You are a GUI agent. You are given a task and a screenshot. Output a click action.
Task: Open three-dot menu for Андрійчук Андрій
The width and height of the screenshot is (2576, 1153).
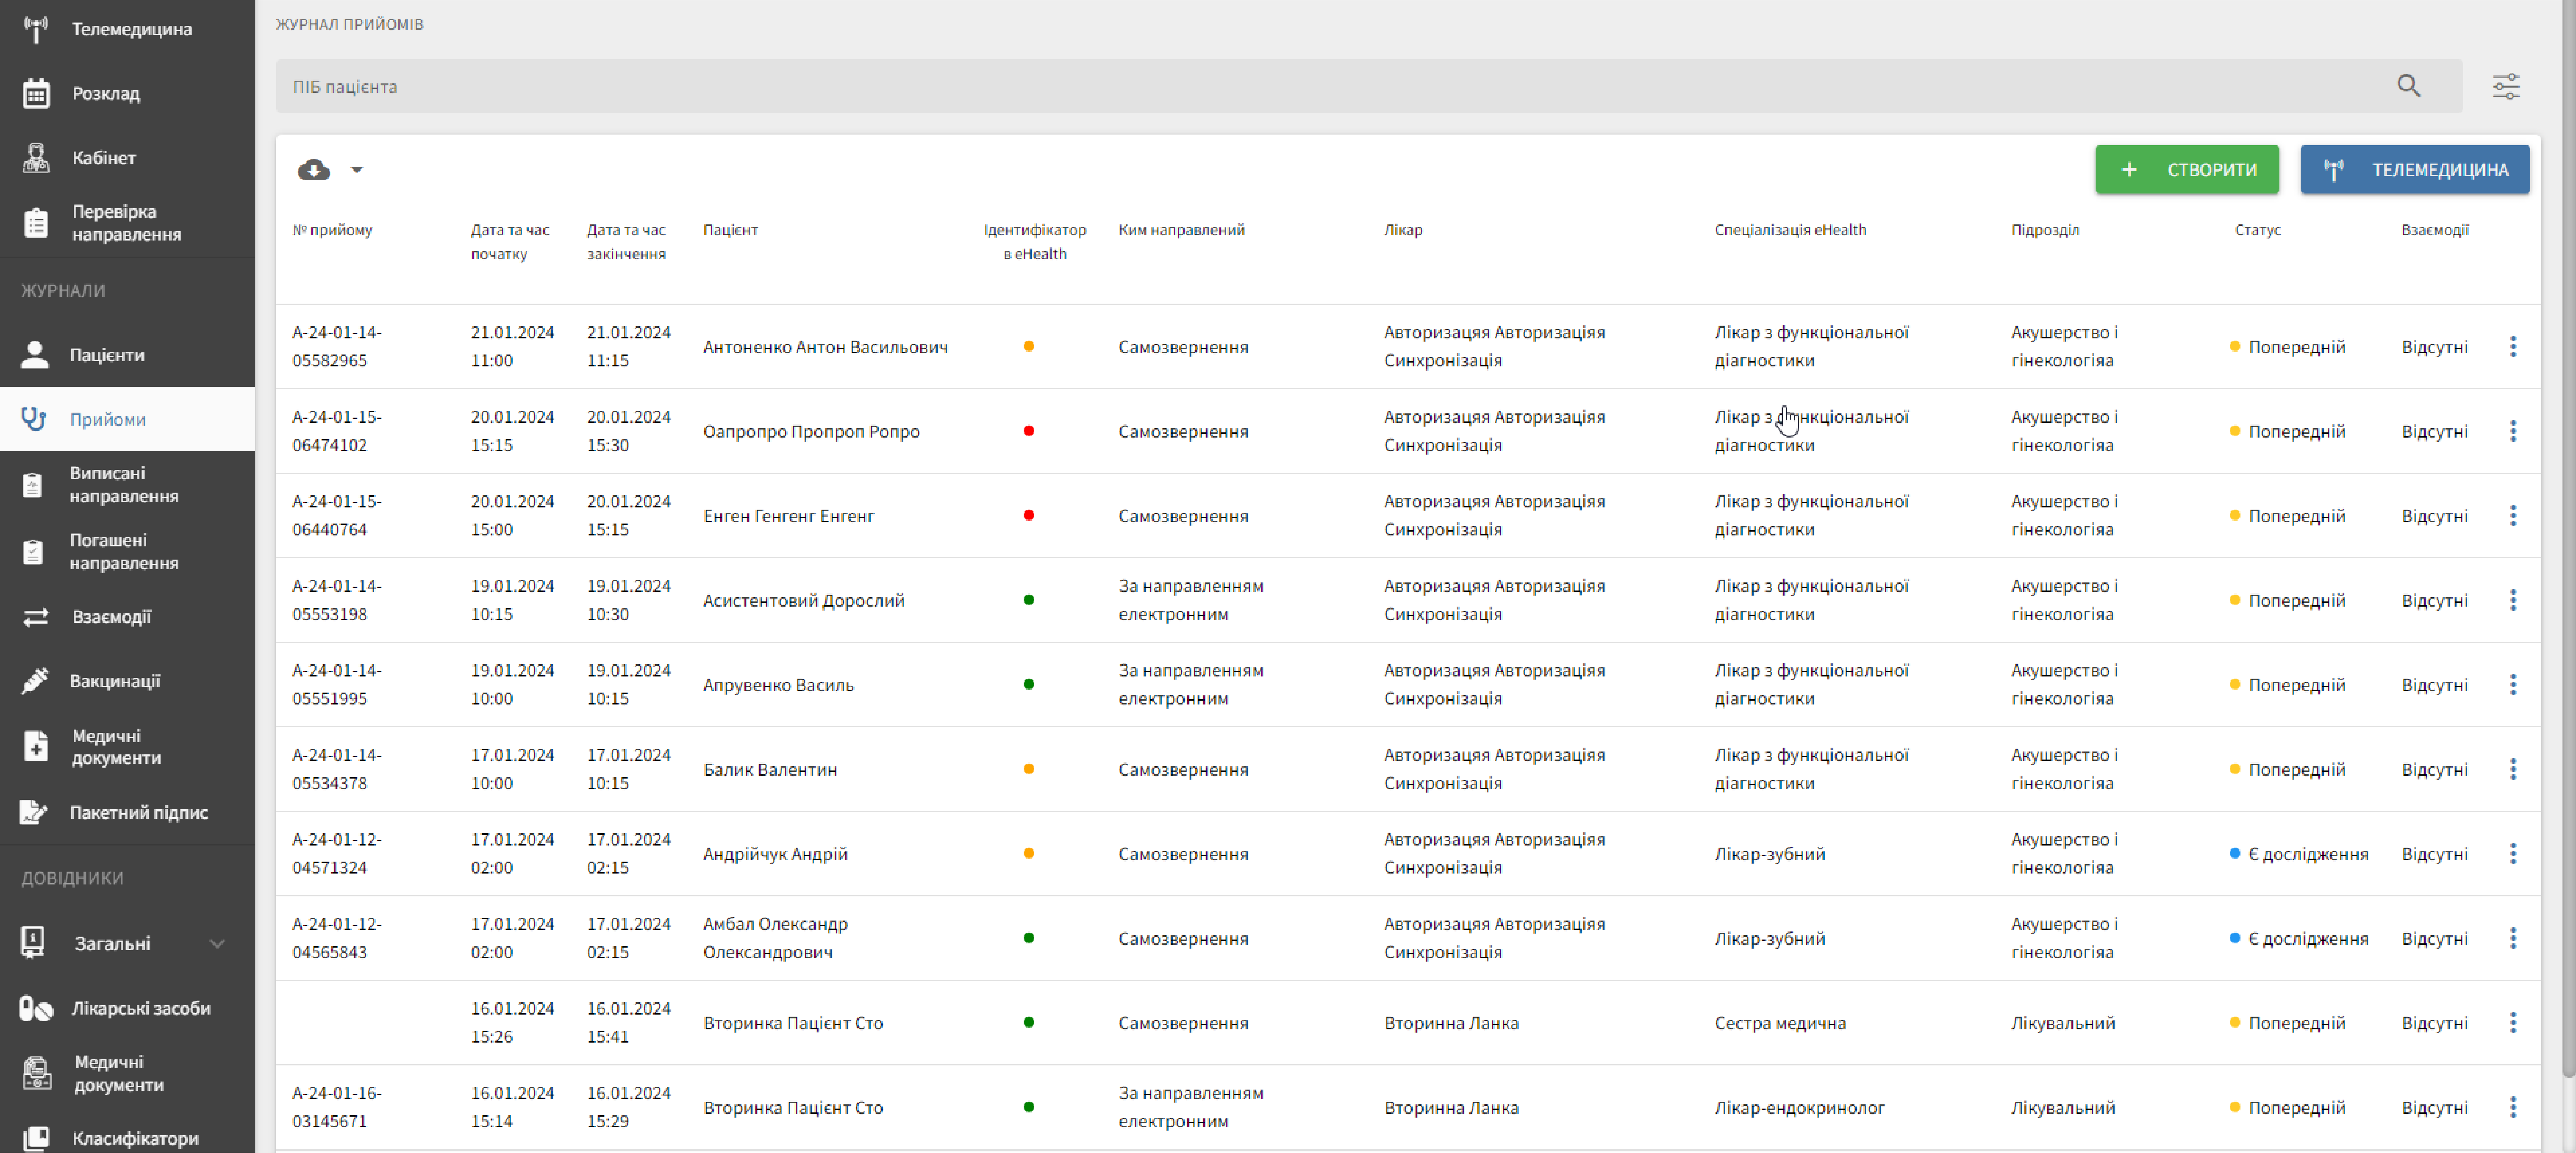(2512, 854)
